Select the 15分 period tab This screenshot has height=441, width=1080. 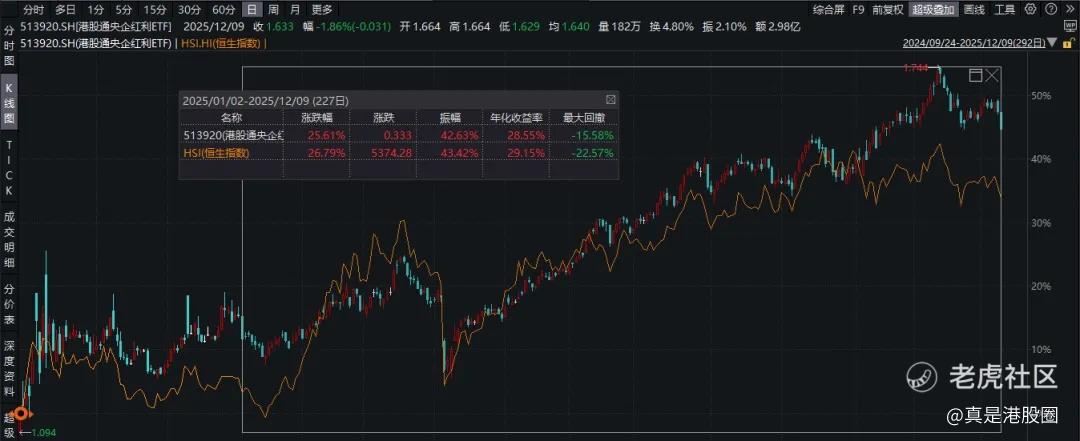click(154, 10)
